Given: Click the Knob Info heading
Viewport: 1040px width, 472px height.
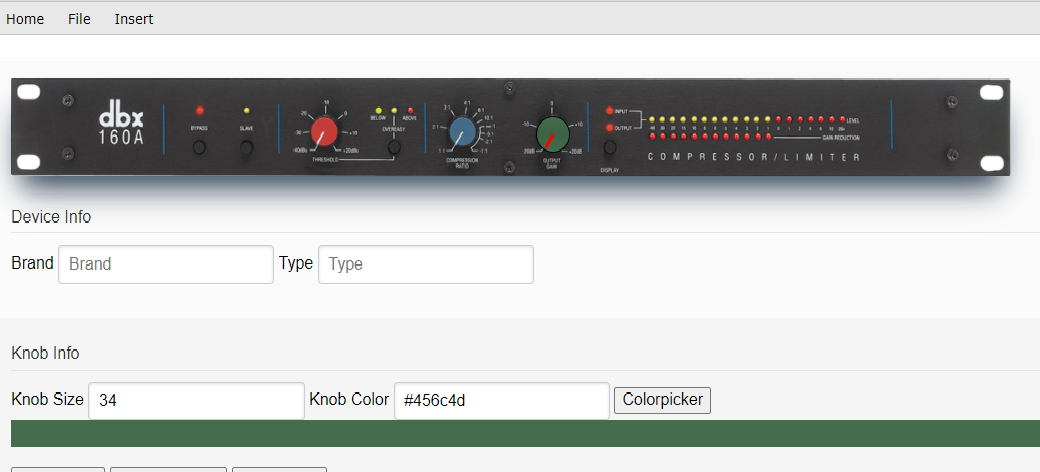Looking at the screenshot, I should coord(45,353).
